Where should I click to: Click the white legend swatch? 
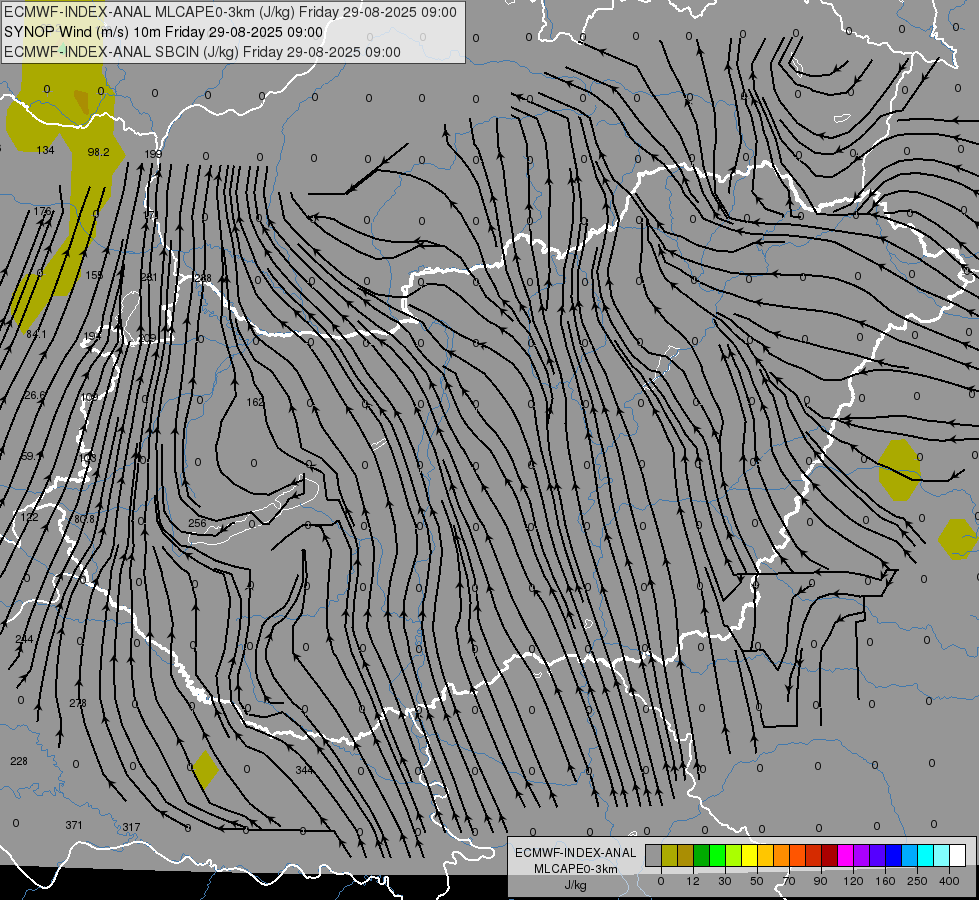pyautogui.click(x=958, y=856)
